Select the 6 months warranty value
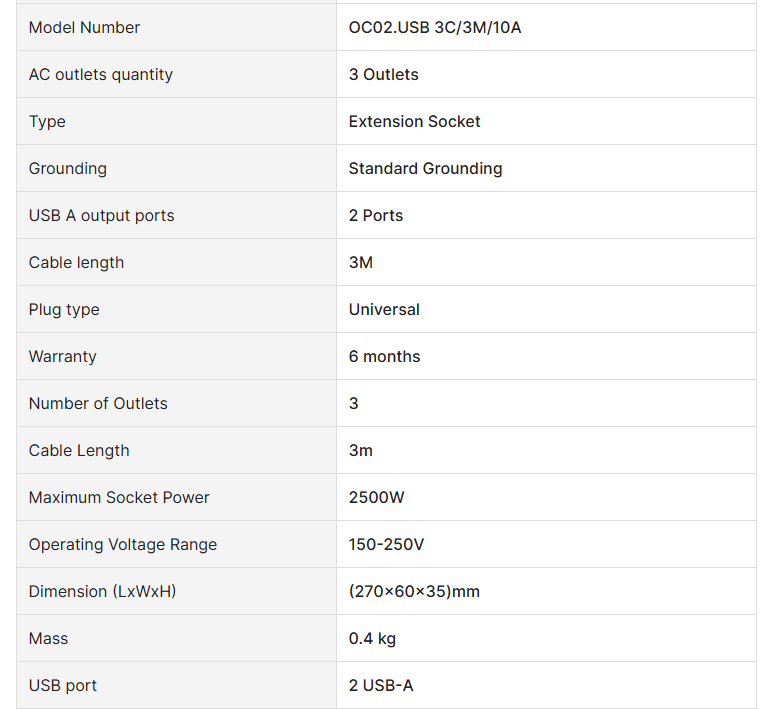This screenshot has width=776, height=709. click(384, 356)
